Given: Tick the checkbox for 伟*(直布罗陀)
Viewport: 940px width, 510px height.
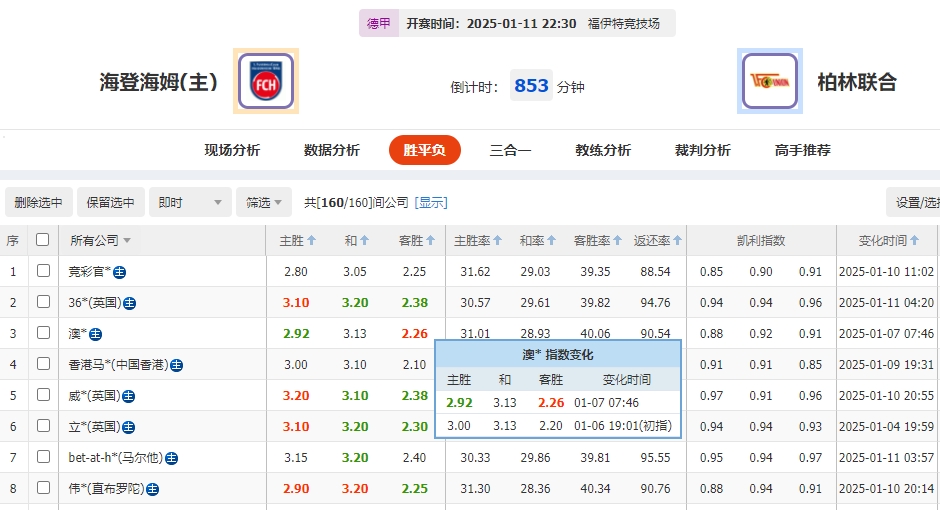Looking at the screenshot, I should coord(43,488).
